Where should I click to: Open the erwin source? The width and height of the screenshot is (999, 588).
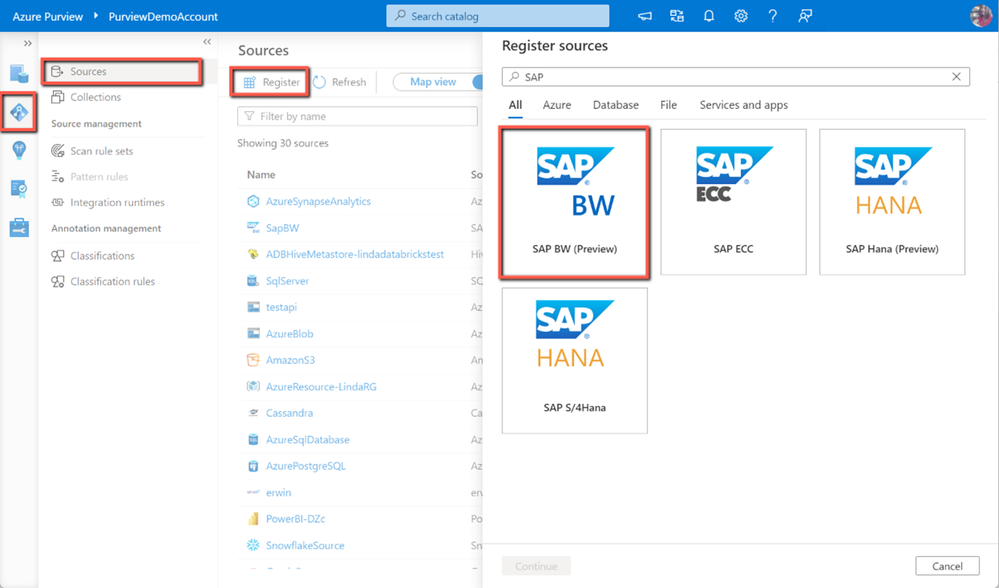tap(278, 492)
